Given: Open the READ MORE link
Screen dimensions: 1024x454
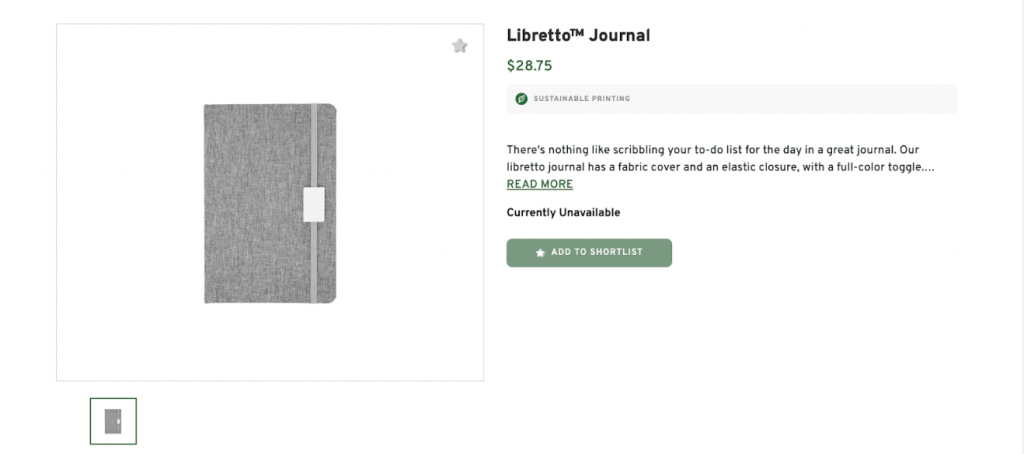Looking at the screenshot, I should pos(540,185).
